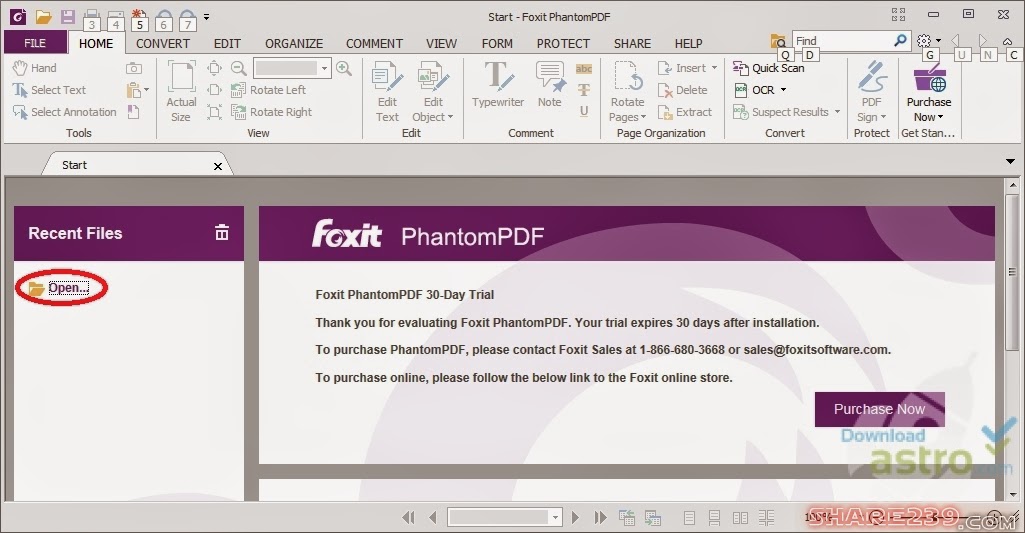Switch to the ORGANIZE ribbon tab

click(294, 43)
